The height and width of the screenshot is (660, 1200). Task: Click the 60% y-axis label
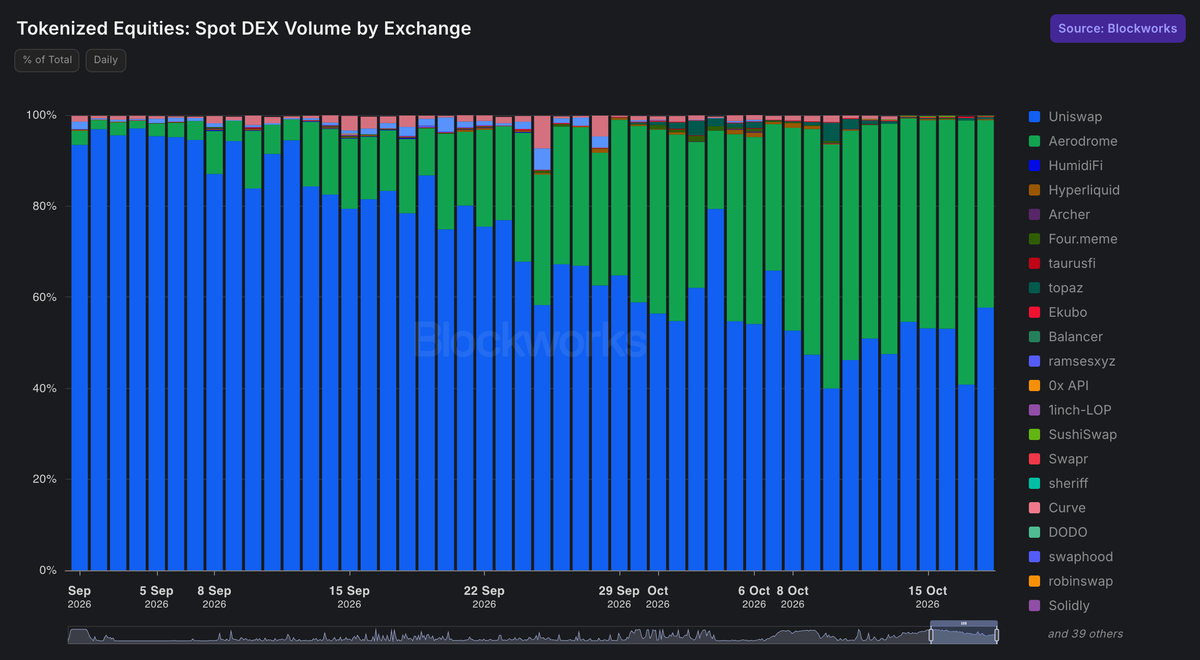(x=45, y=298)
